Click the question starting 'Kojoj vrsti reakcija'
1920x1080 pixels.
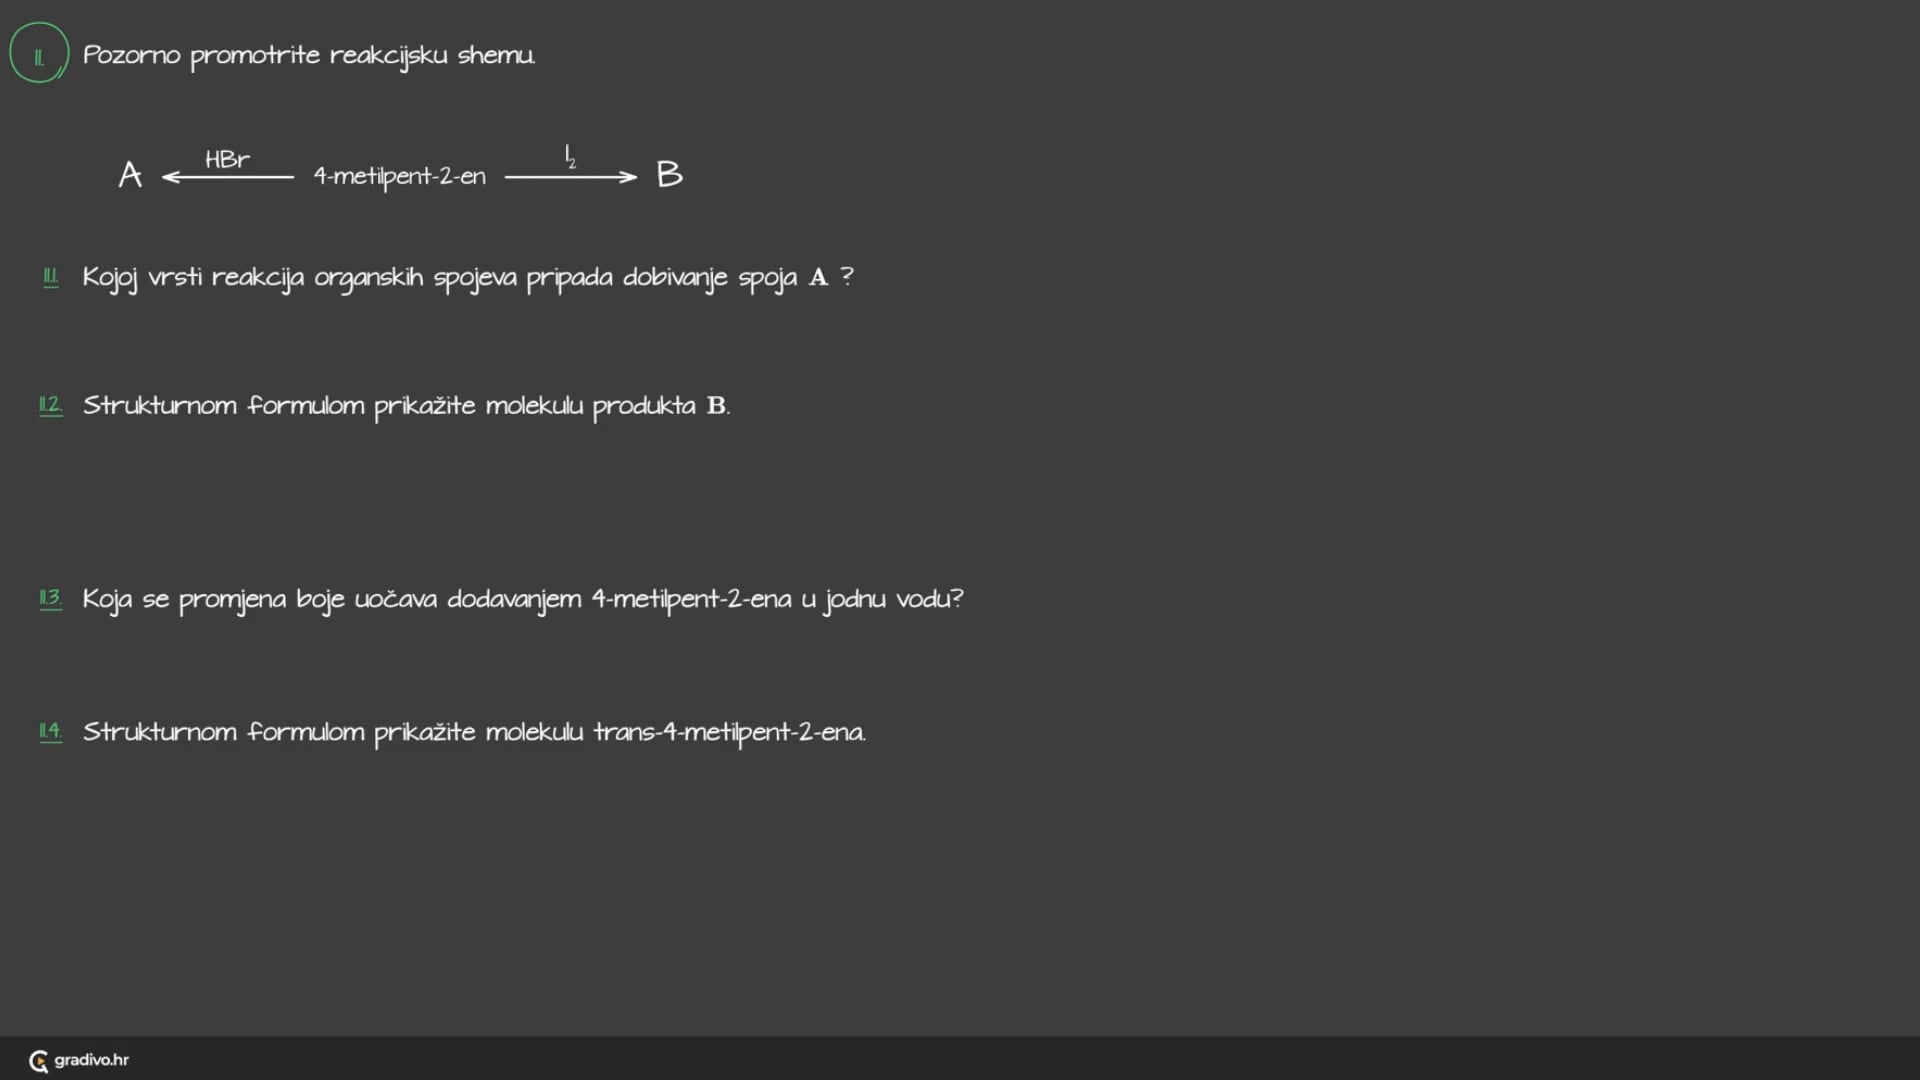(x=440, y=277)
